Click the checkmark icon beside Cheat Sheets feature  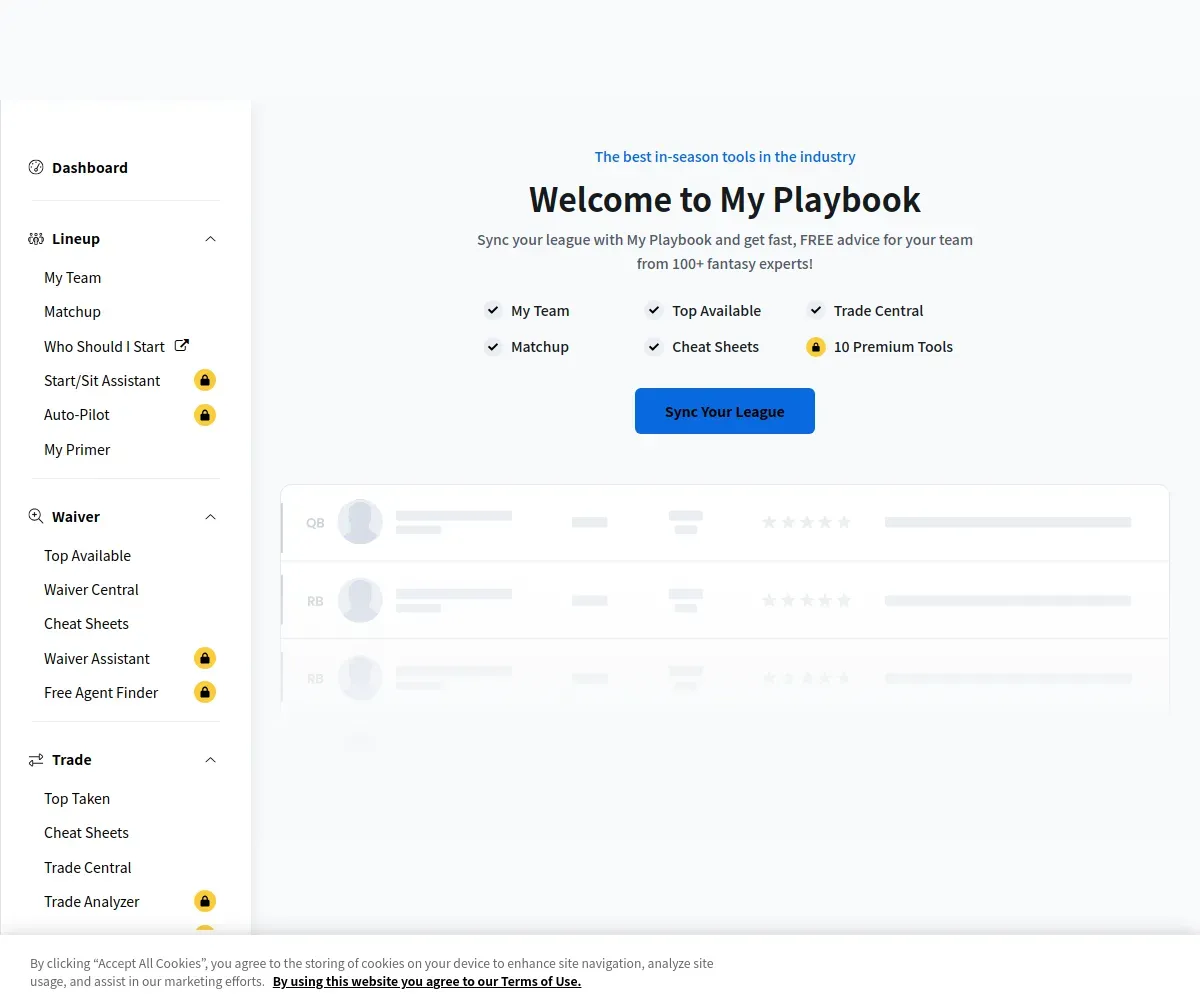(654, 347)
